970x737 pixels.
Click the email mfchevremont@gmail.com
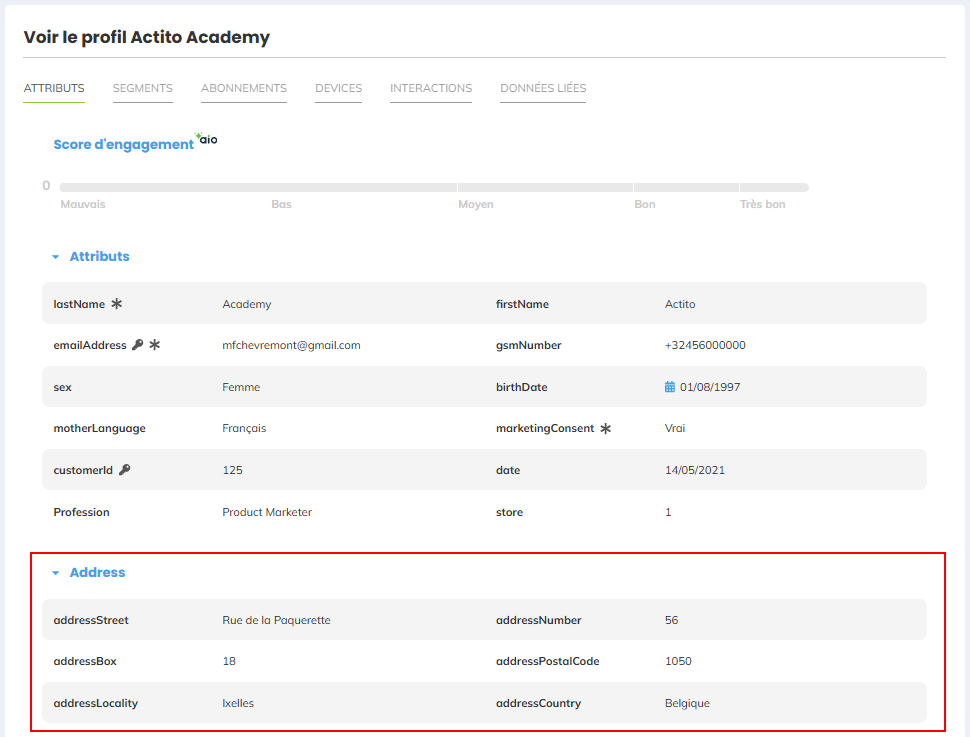point(291,345)
